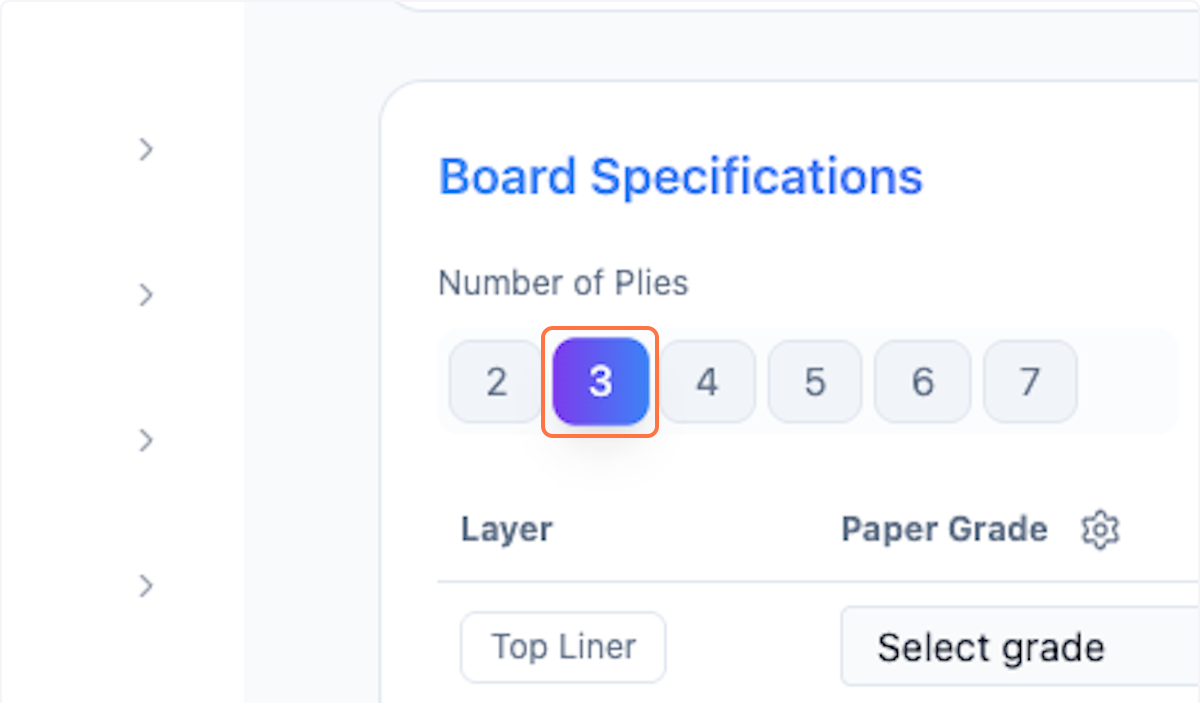Switch the ply count to 7
1200x703 pixels.
point(1029,382)
